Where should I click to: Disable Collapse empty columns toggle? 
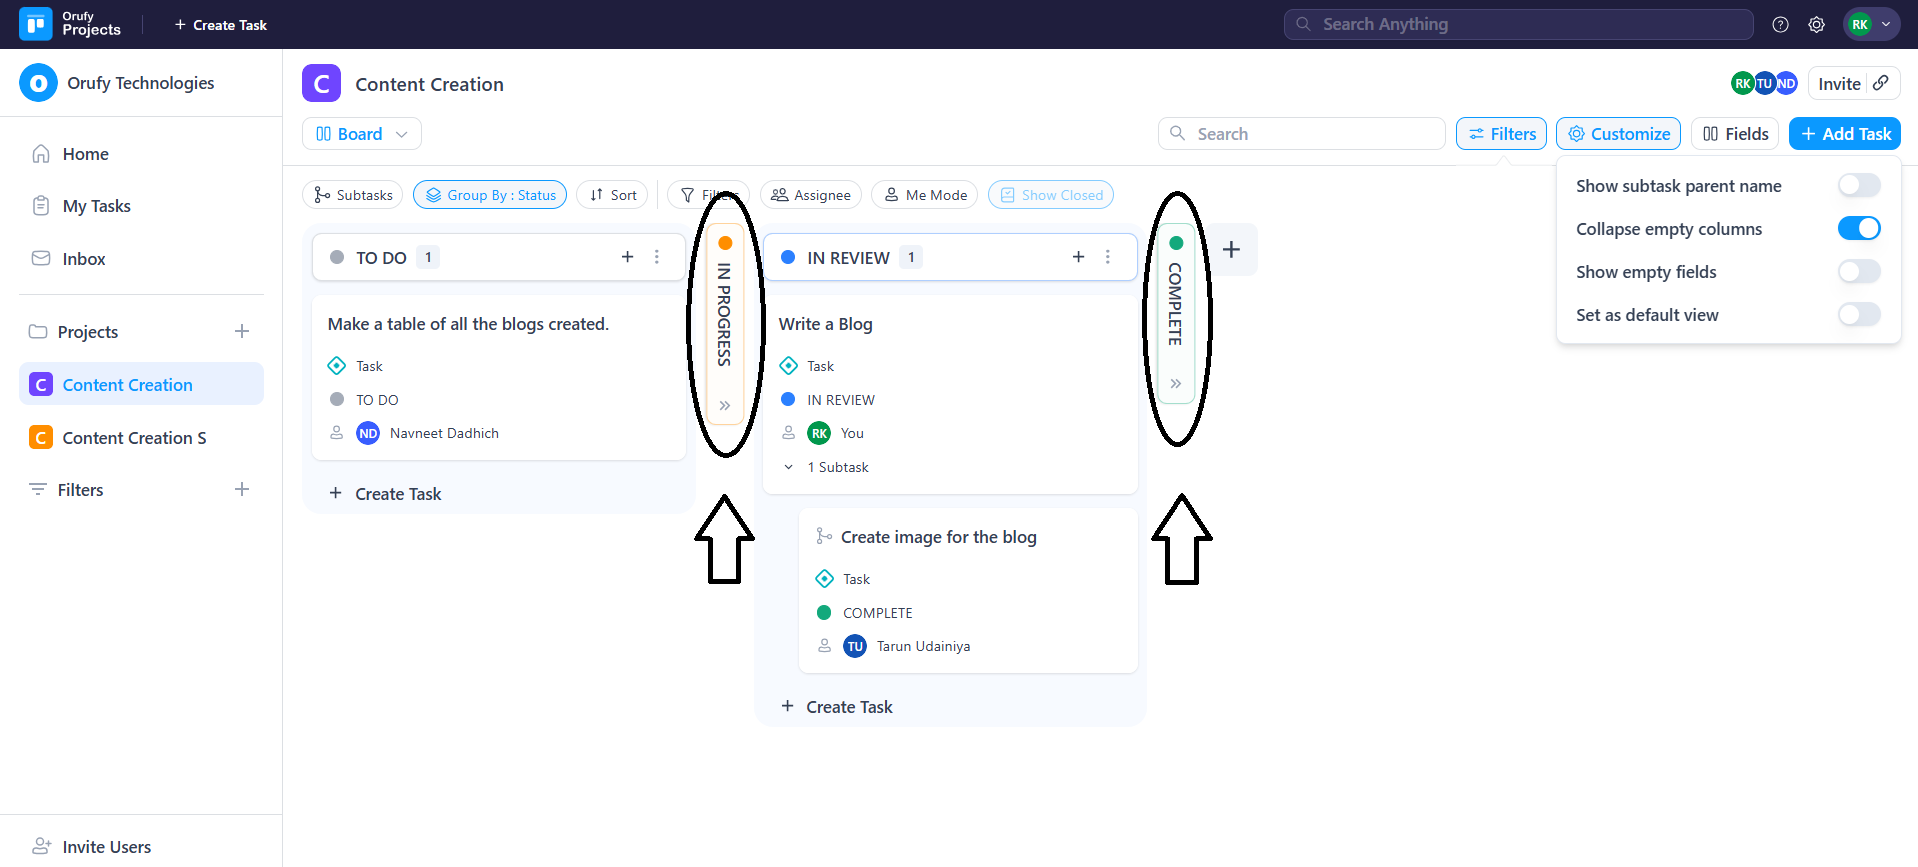coord(1858,229)
